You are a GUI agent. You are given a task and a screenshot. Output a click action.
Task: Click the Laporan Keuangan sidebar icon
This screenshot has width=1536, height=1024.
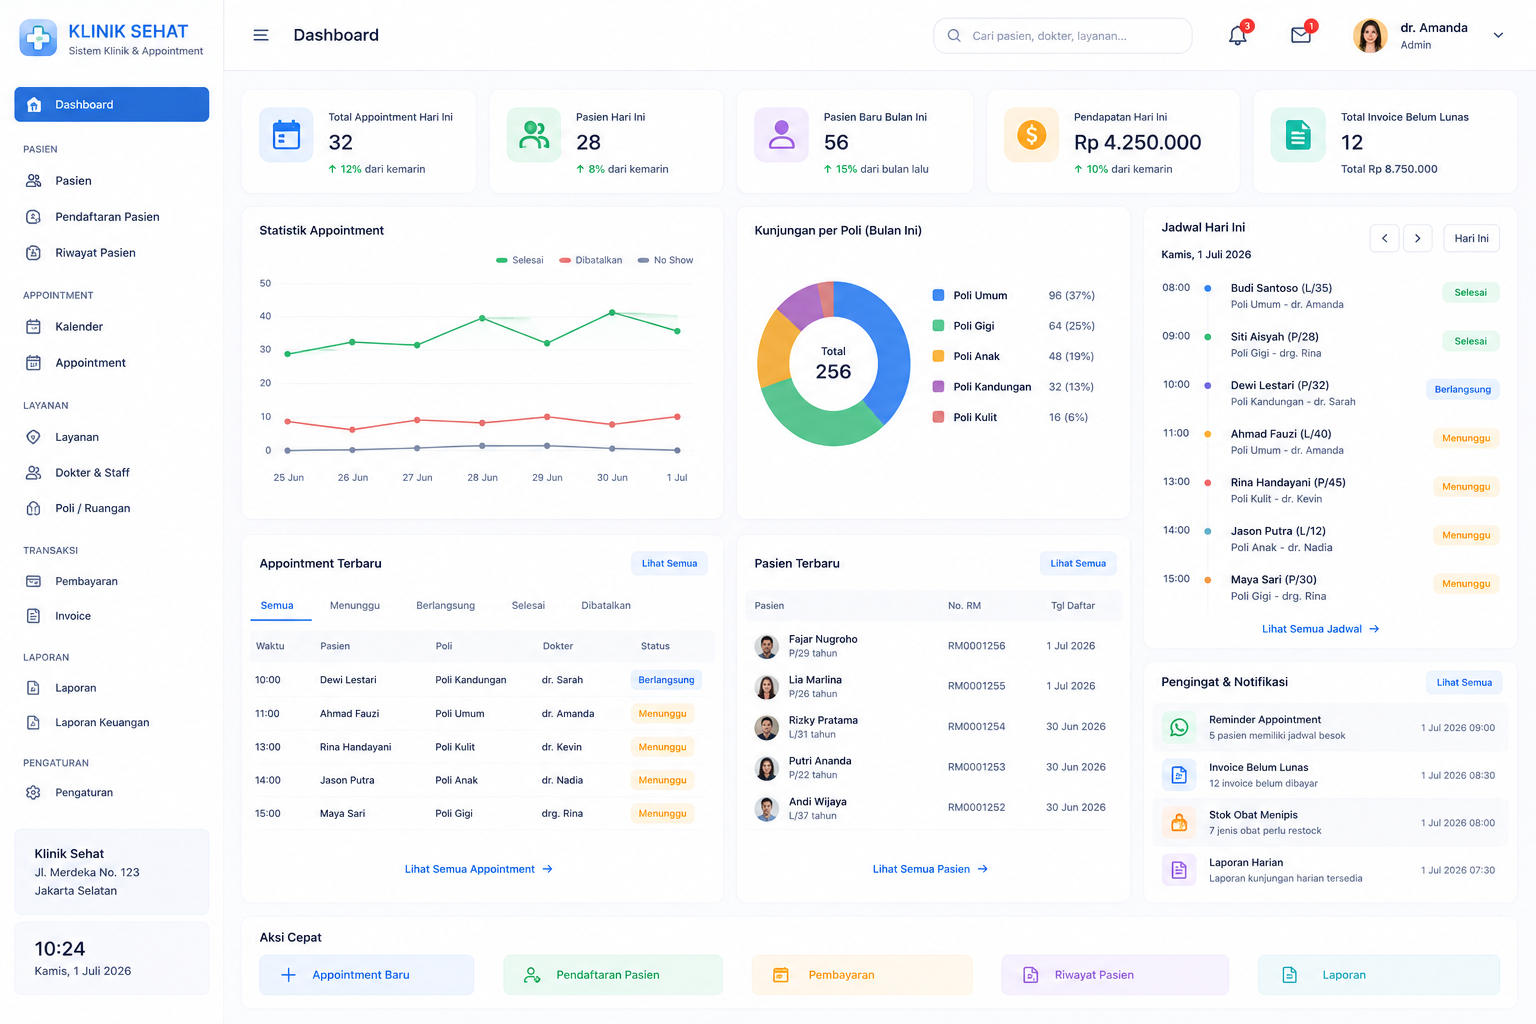[x=33, y=722]
